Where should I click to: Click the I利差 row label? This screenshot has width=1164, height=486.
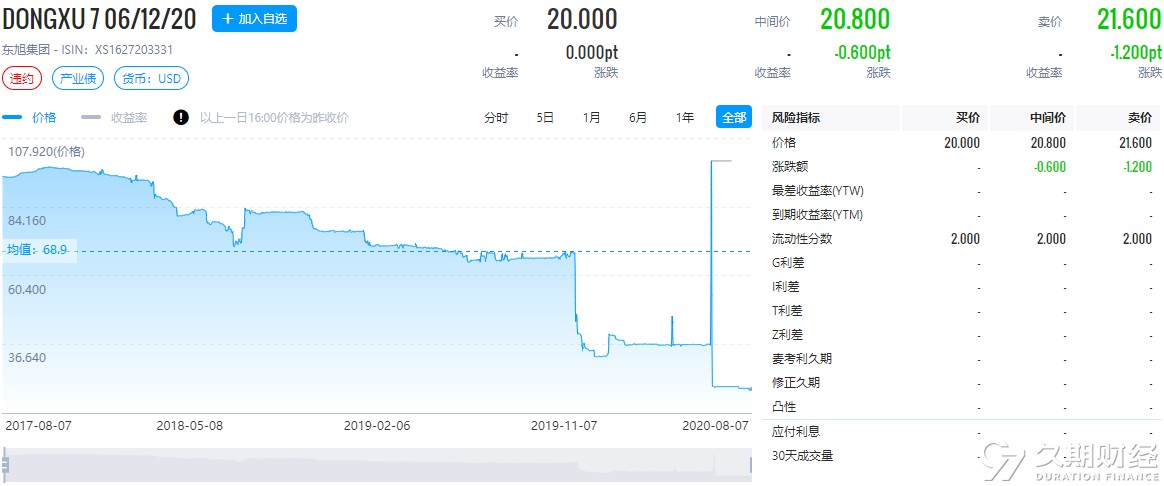tap(787, 286)
